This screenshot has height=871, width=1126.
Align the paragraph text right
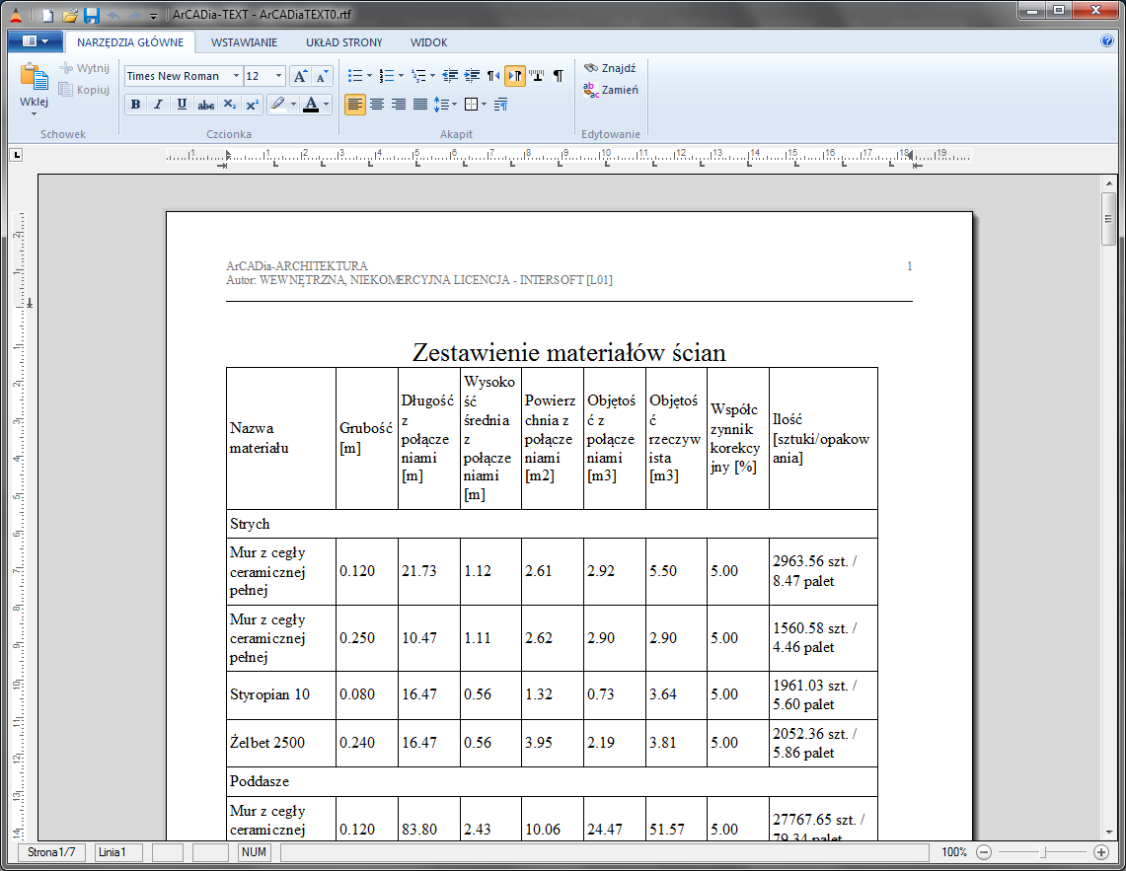(x=399, y=105)
